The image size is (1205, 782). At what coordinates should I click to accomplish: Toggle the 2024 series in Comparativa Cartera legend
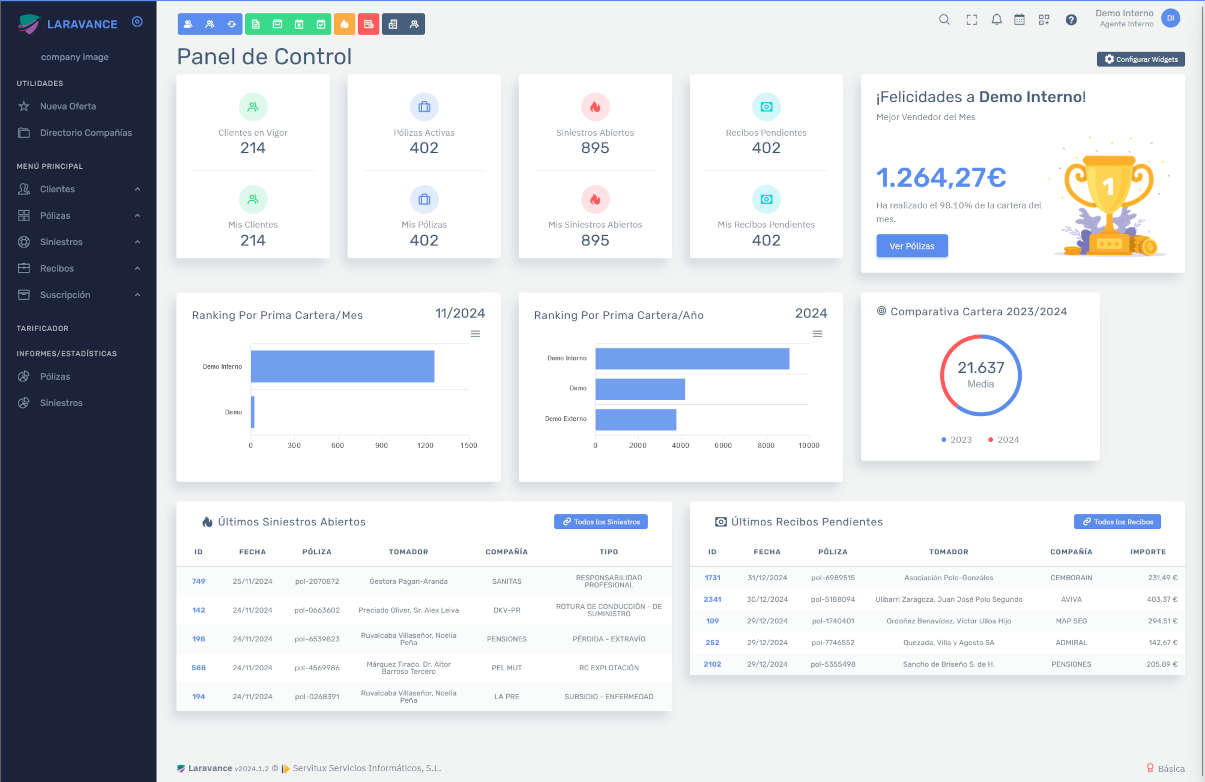[x=1003, y=439]
